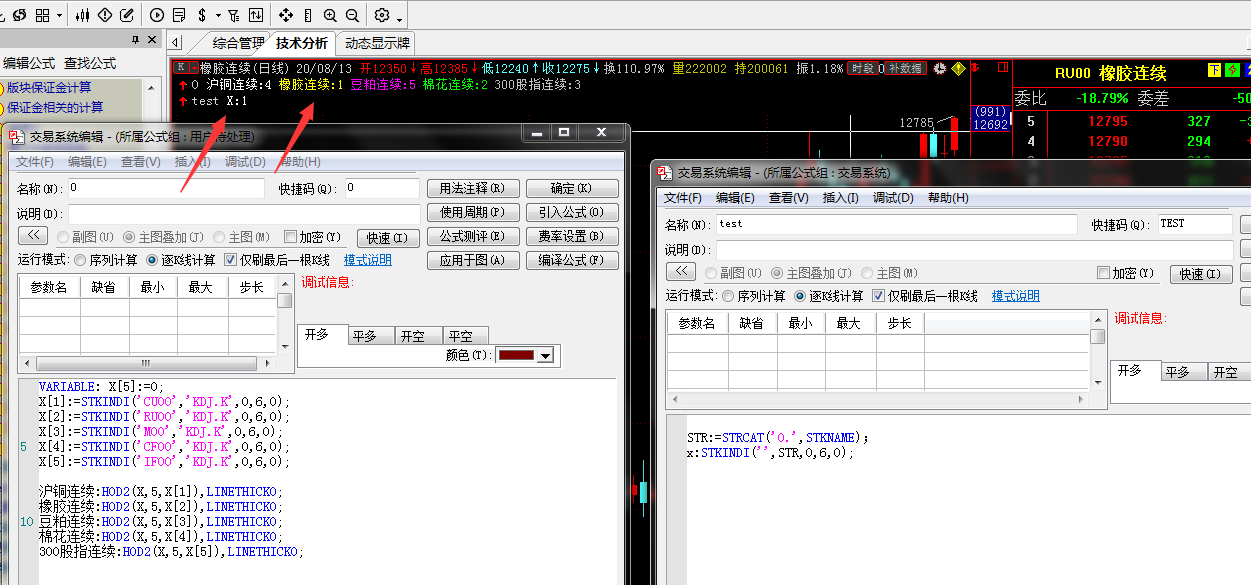This screenshot has width=1251, height=585.
Task: Click the play circle toolbar icon
Action: [157, 15]
